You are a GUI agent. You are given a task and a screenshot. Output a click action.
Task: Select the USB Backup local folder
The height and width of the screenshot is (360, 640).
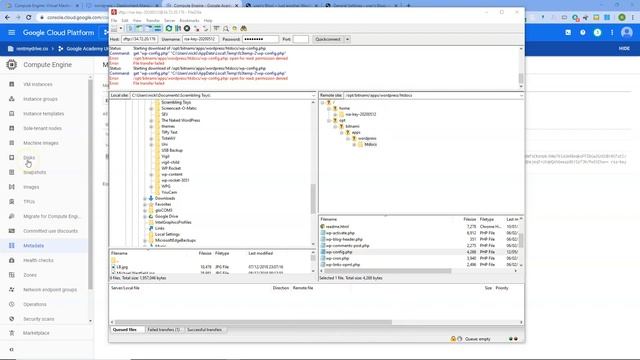pos(172,150)
